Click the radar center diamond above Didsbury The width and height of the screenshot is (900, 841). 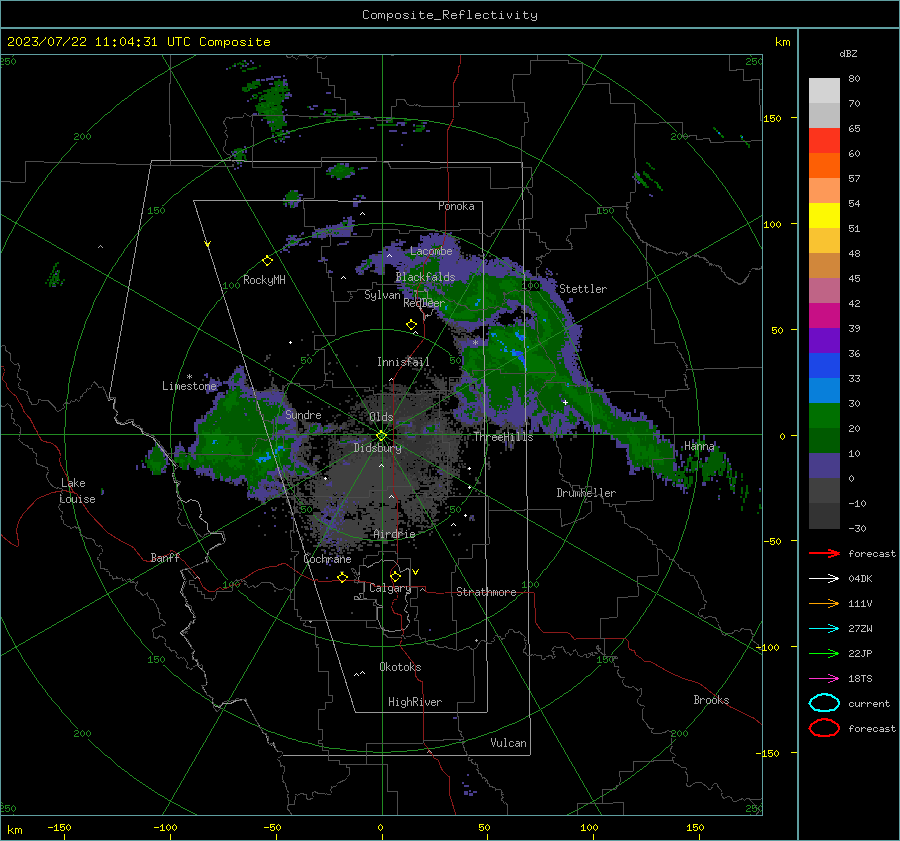point(381,436)
